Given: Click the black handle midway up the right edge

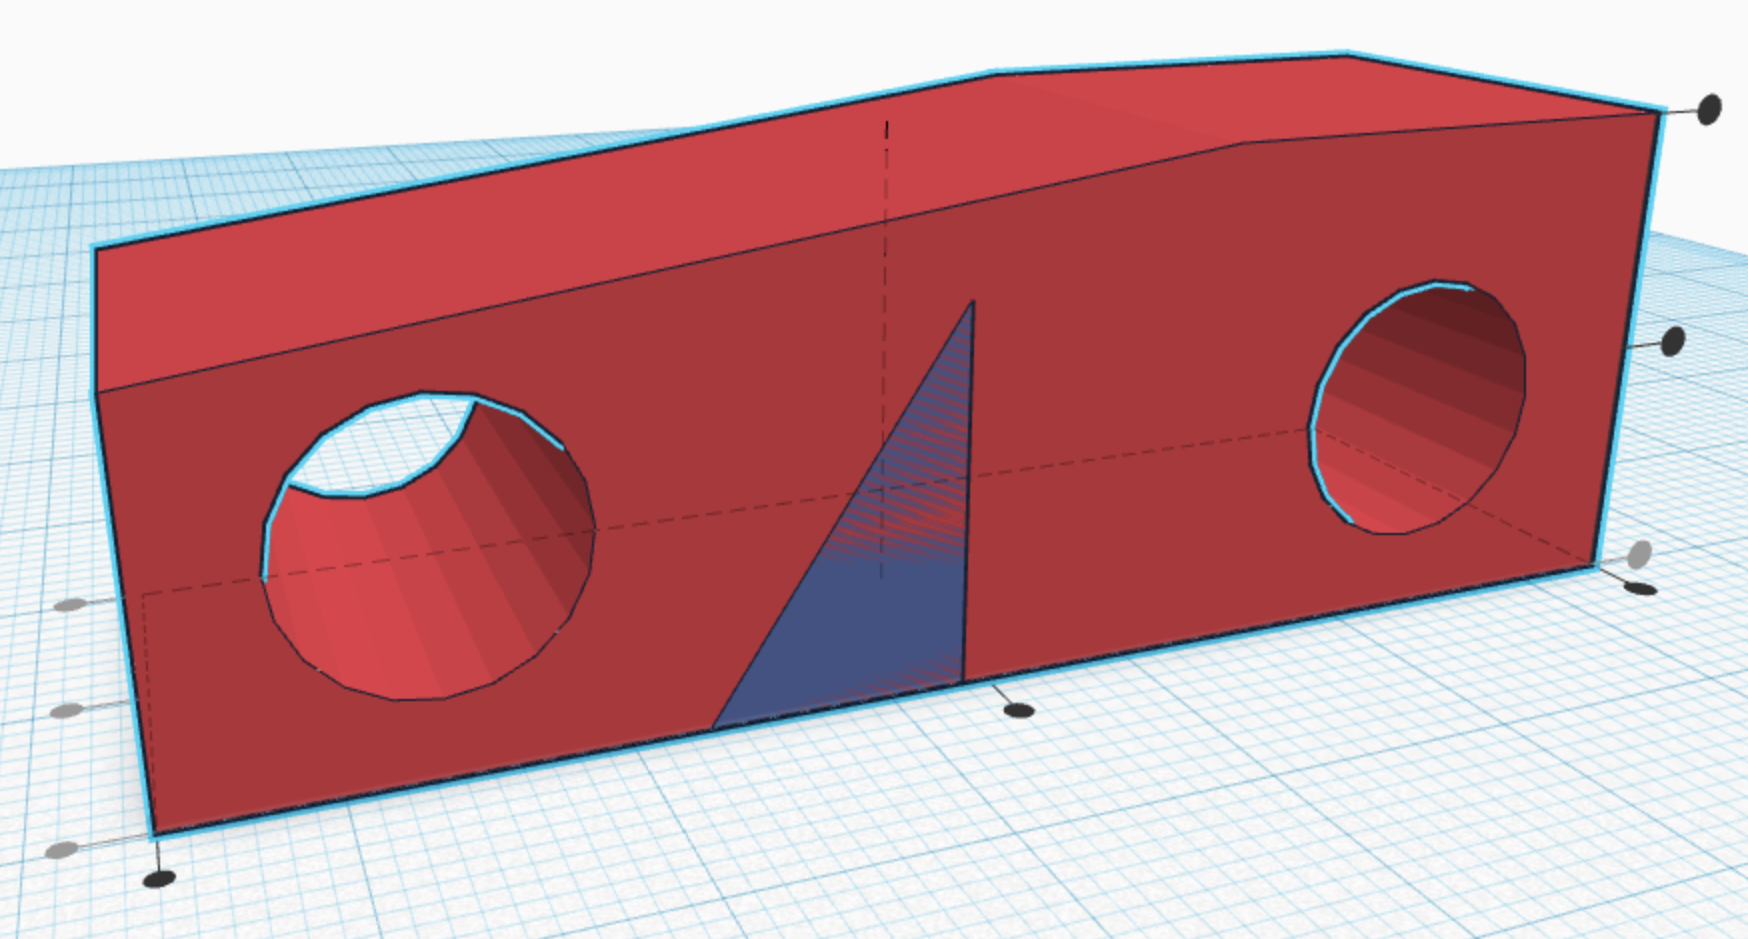Looking at the screenshot, I should (x=1673, y=342).
